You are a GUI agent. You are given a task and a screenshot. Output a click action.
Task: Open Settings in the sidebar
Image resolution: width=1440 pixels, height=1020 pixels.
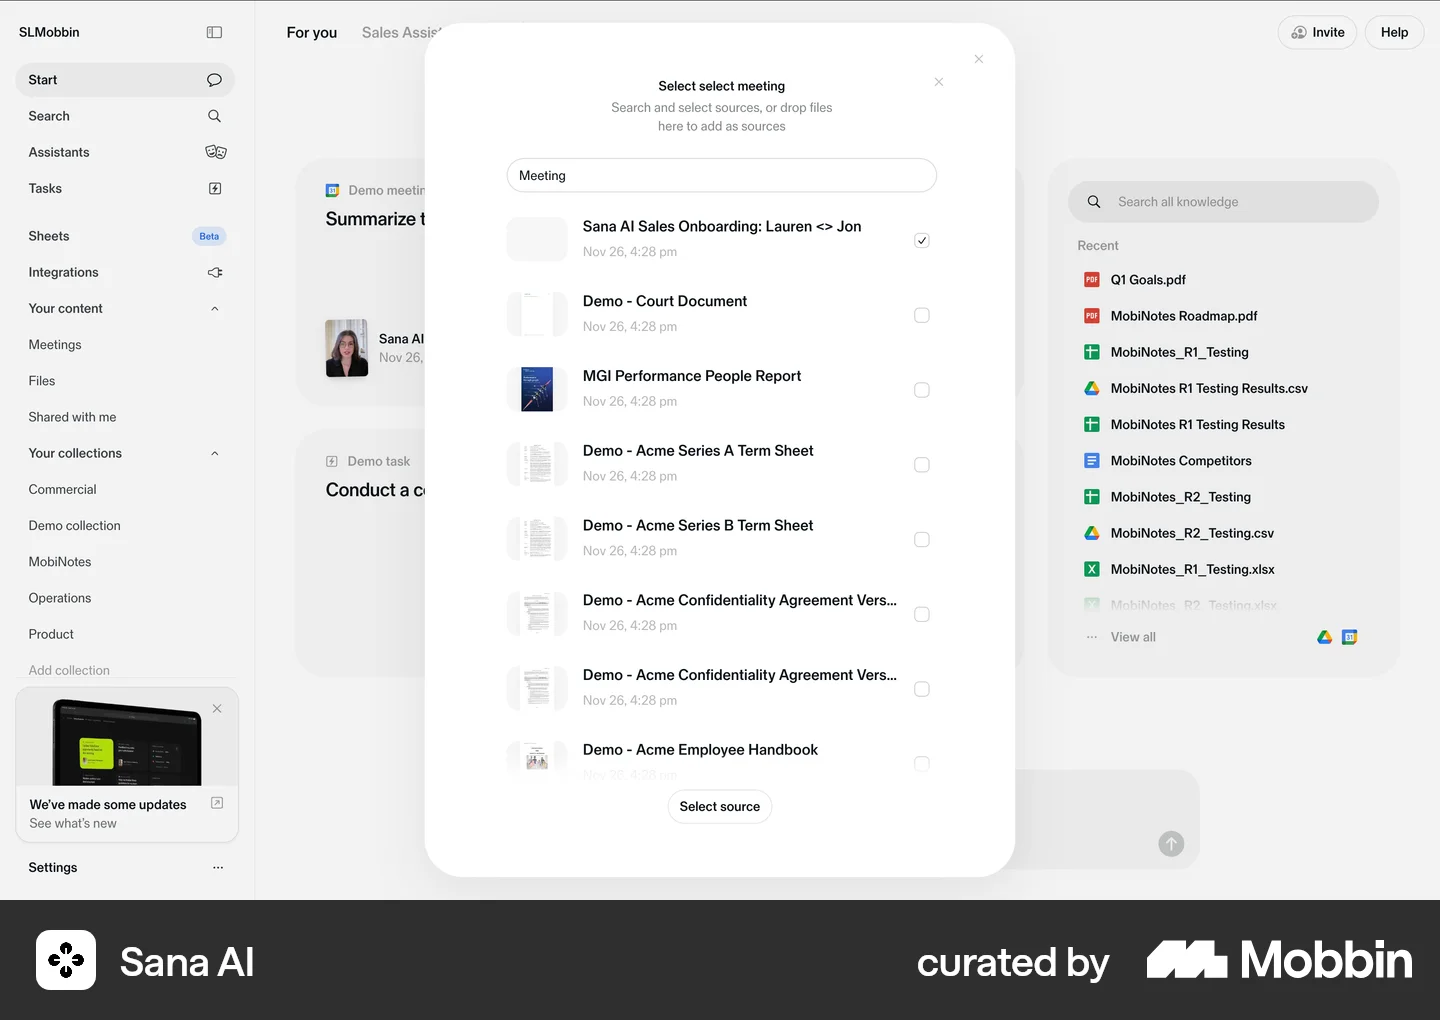(x=53, y=868)
